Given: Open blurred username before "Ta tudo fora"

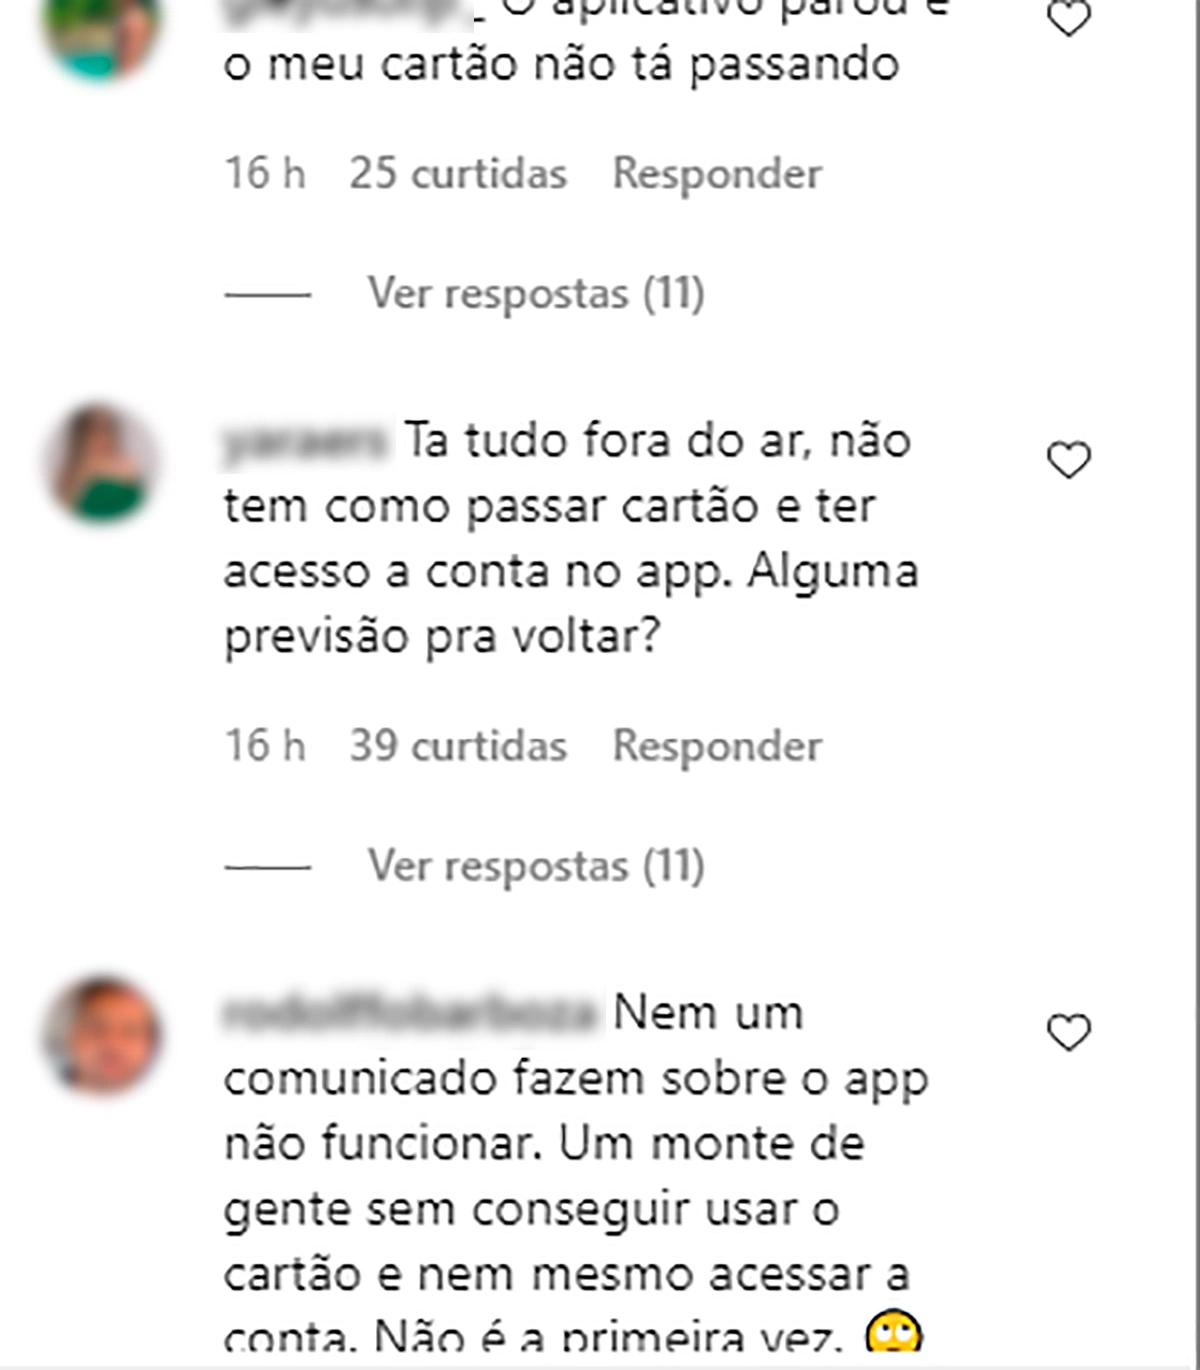Looking at the screenshot, I should 305,442.
